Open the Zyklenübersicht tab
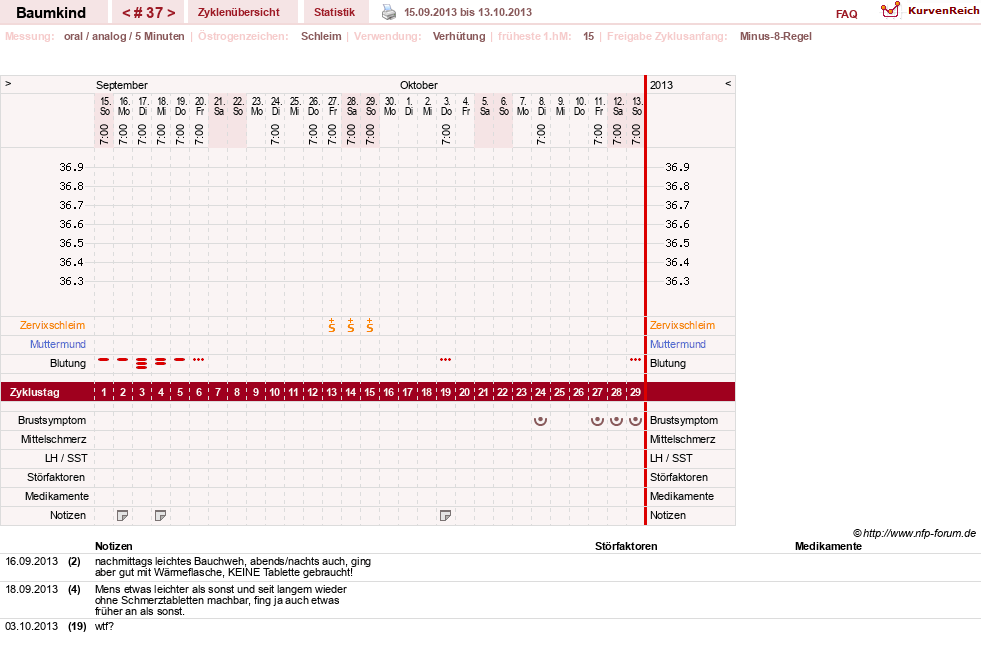Screen dimensions: 981x667 point(238,12)
